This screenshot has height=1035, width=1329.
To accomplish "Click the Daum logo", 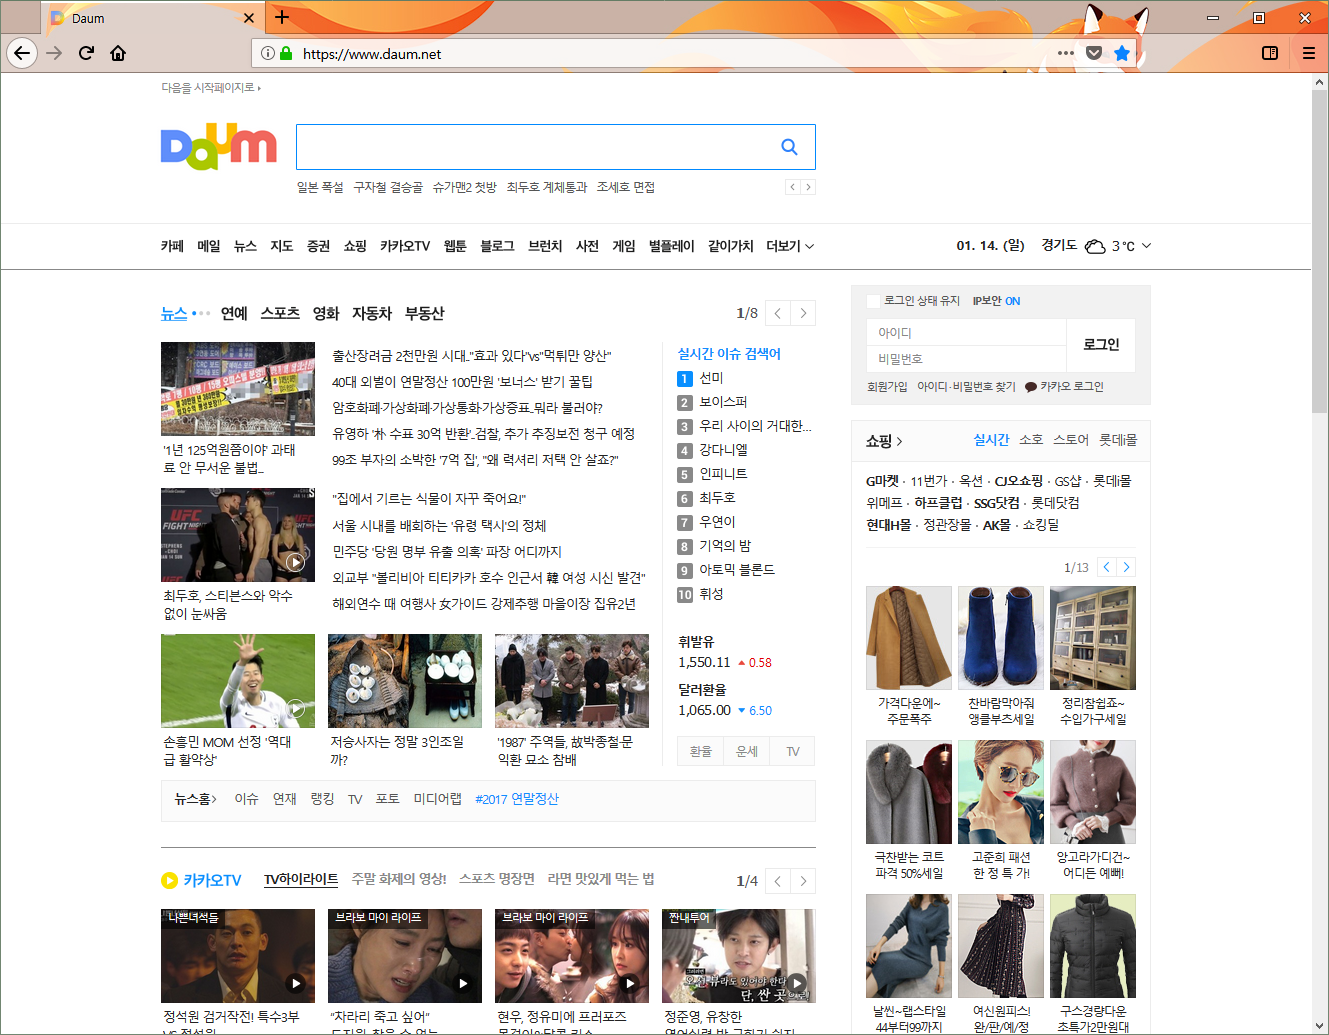I will [x=219, y=146].
